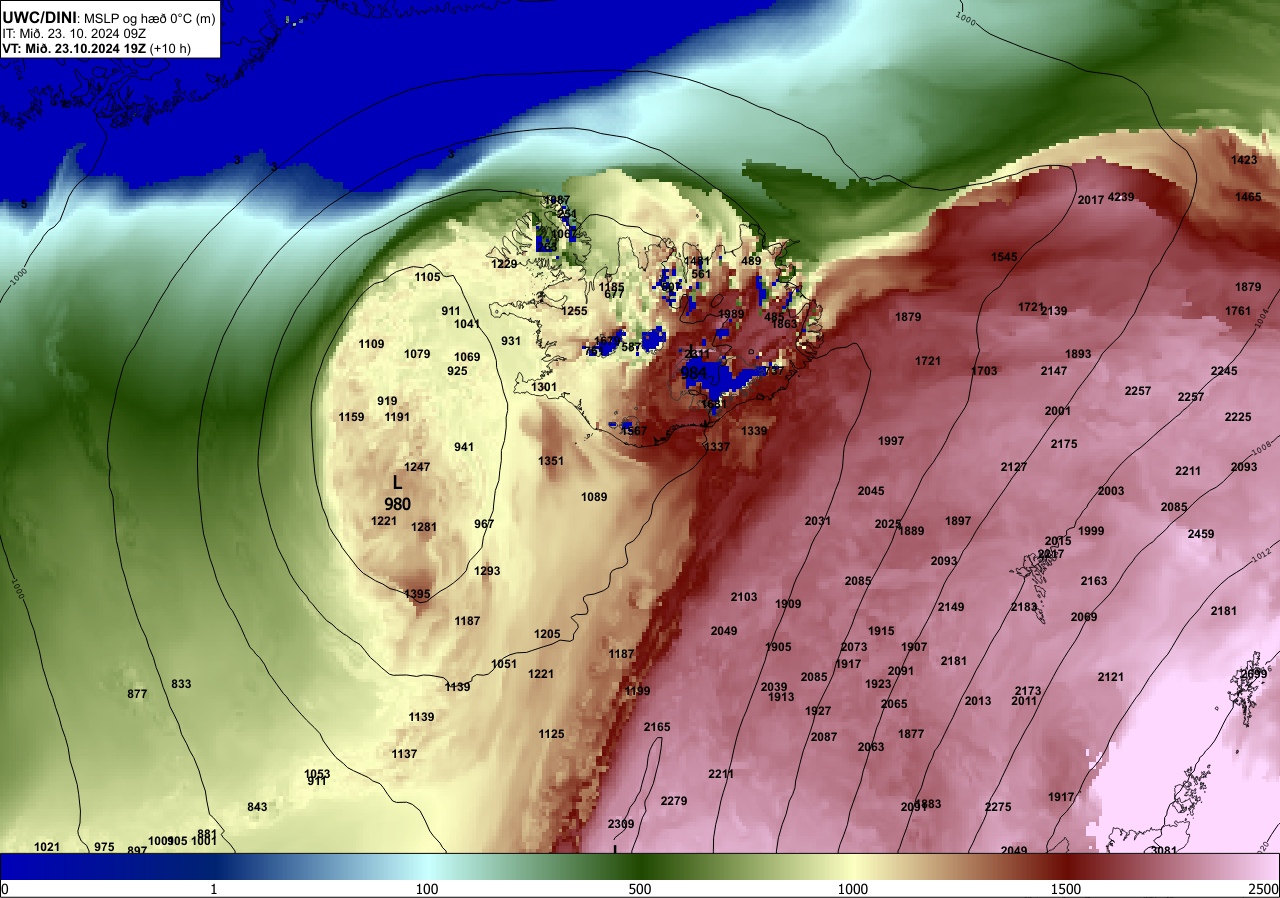The image size is (1280, 898).
Task: Click the height value '4239'
Action: [x=1121, y=198]
